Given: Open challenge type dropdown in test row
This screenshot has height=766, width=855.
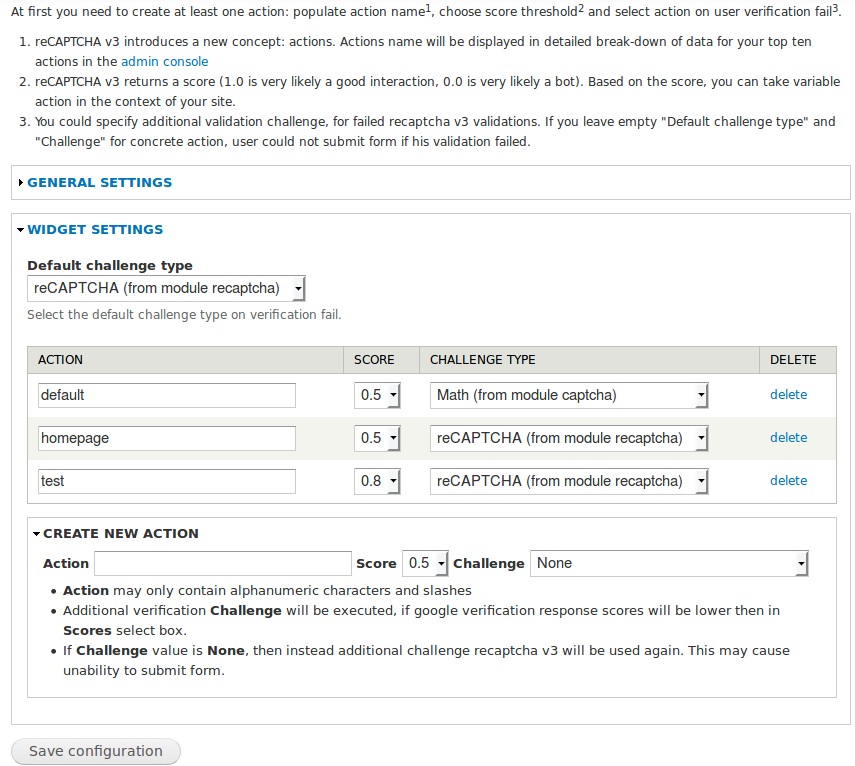Looking at the screenshot, I should (569, 481).
